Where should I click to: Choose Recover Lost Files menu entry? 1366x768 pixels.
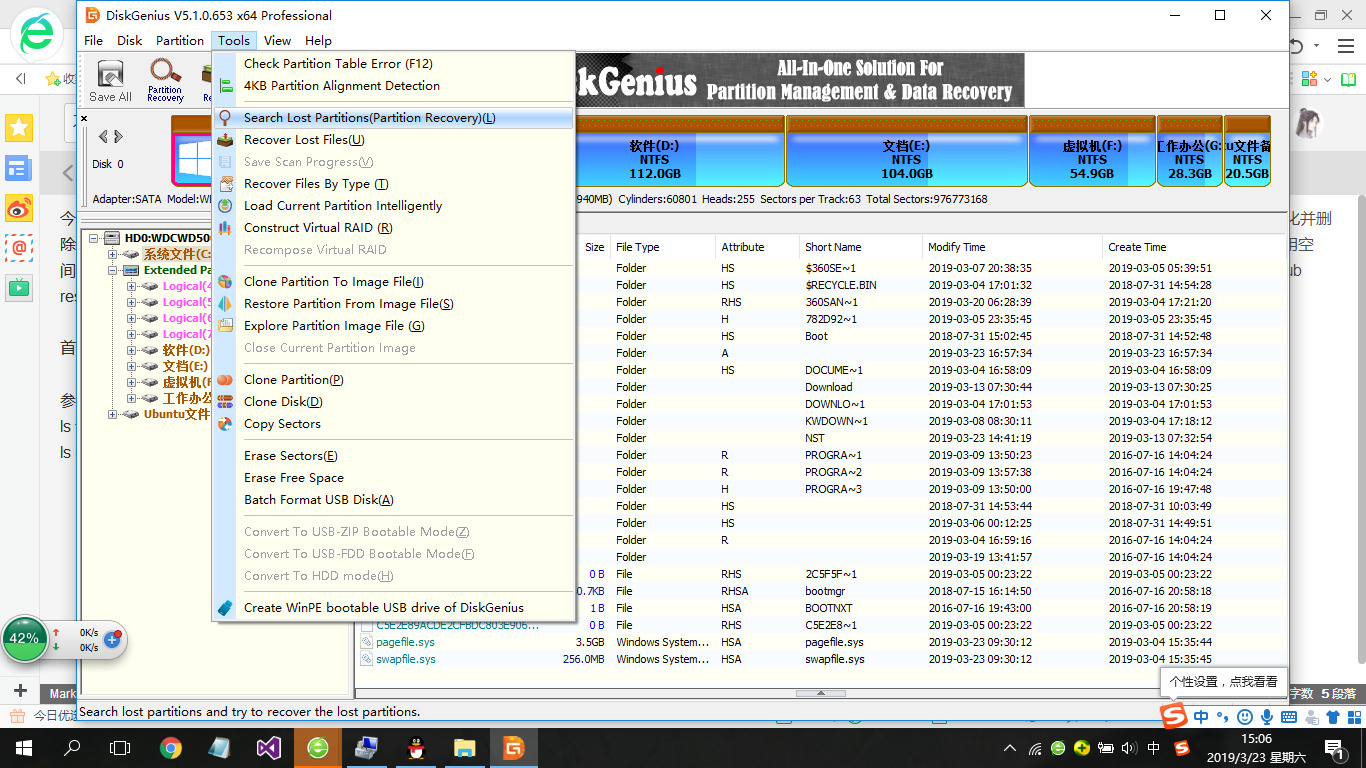point(394,140)
